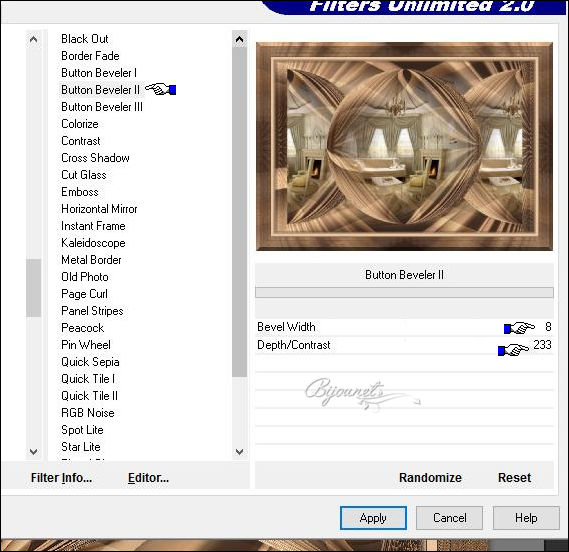The image size is (569, 552).
Task: Randomize the filter settings
Action: [430, 478]
